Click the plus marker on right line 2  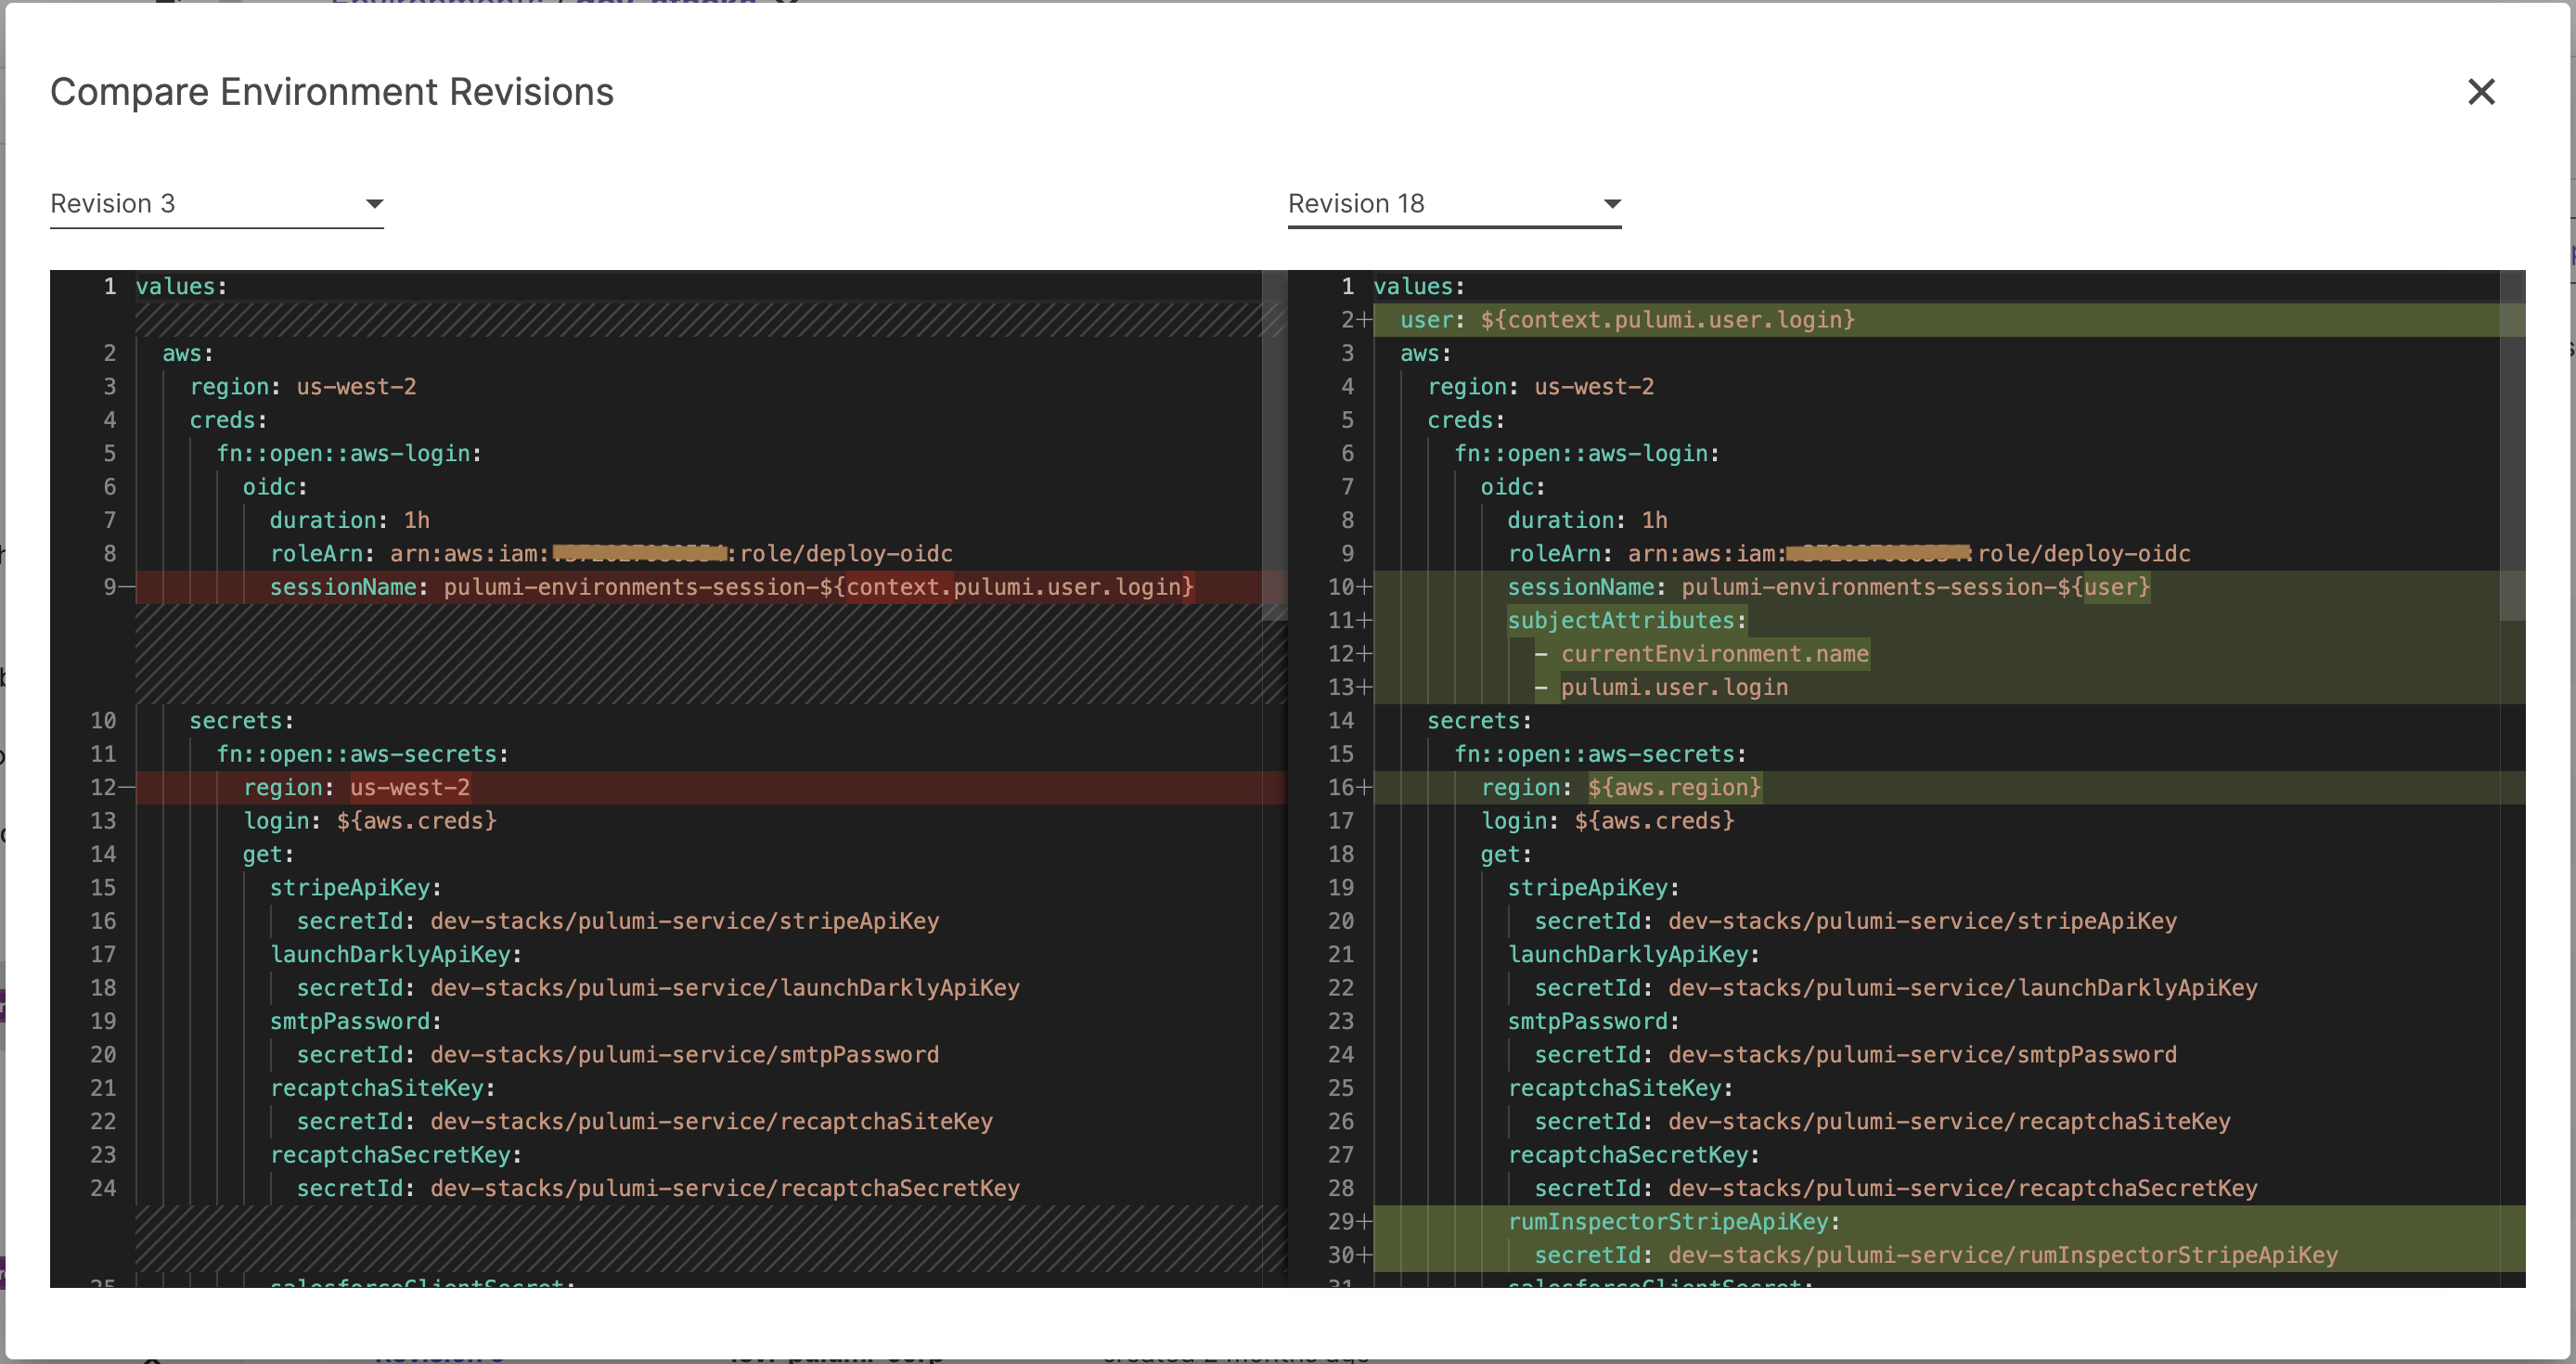pos(1364,320)
